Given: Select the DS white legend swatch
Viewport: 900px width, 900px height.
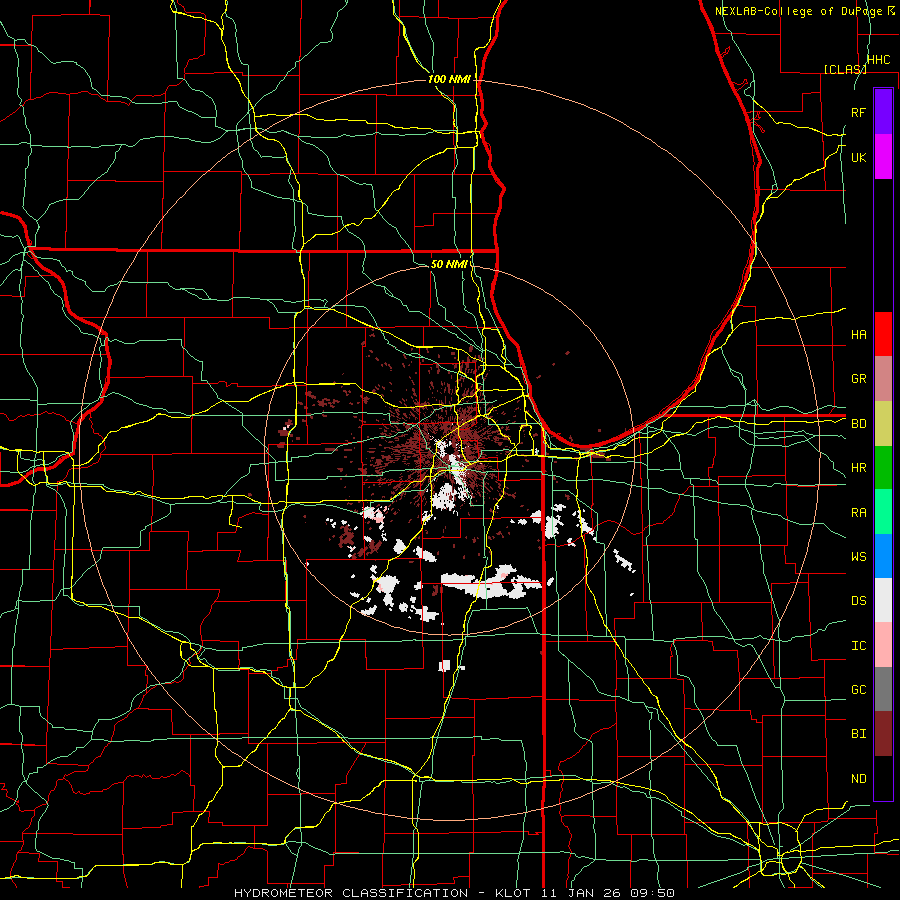Looking at the screenshot, I should point(883,600).
